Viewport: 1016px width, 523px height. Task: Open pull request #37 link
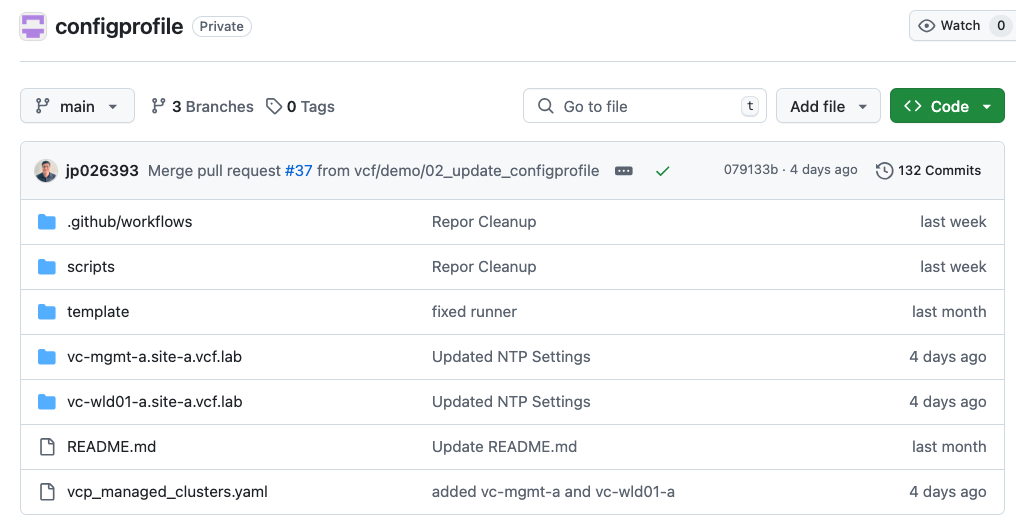pyautogui.click(x=299, y=171)
